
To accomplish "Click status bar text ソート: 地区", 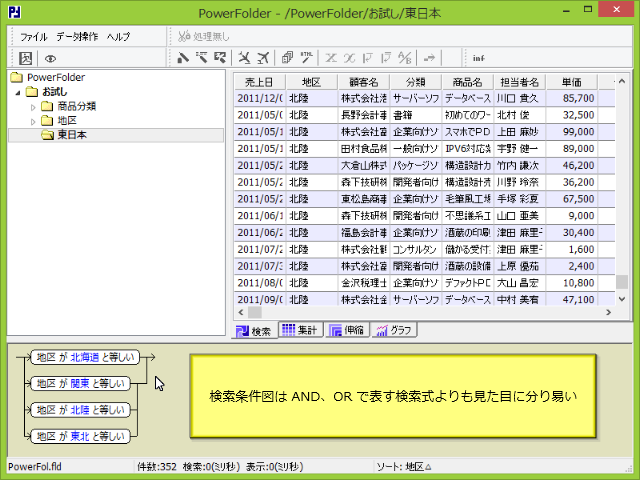I will 404,467.
